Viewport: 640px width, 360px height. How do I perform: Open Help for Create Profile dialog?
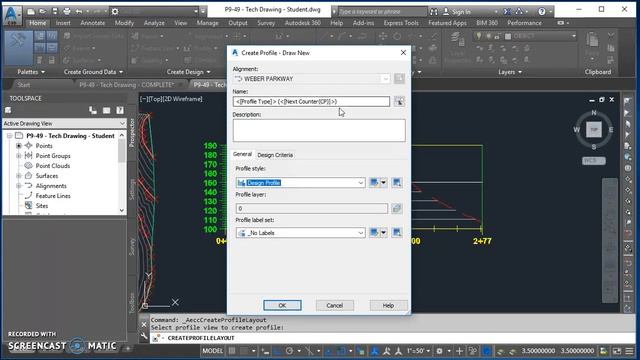click(x=388, y=305)
